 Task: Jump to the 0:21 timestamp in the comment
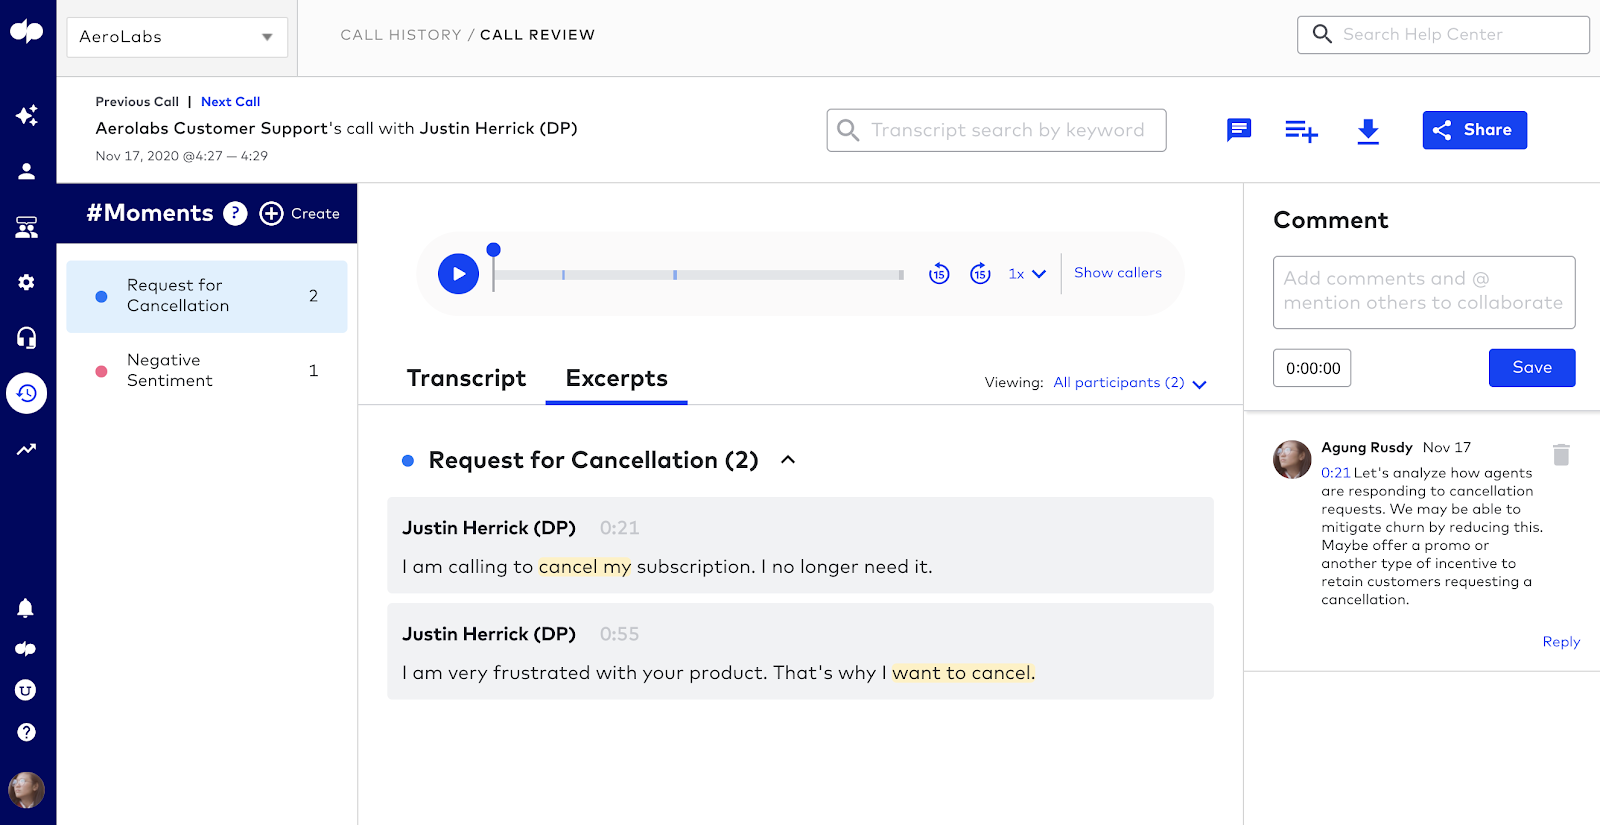click(x=1335, y=473)
